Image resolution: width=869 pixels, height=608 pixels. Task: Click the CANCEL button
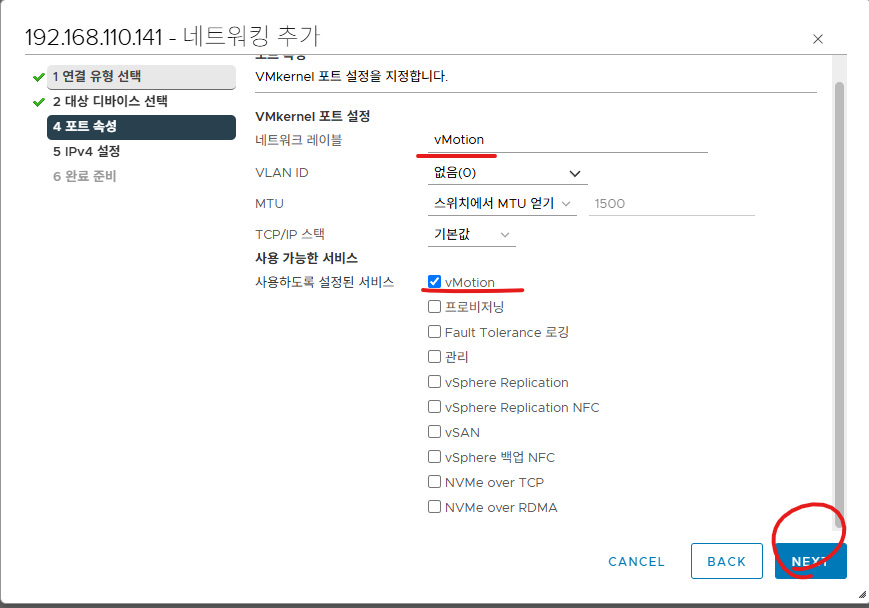click(636, 561)
